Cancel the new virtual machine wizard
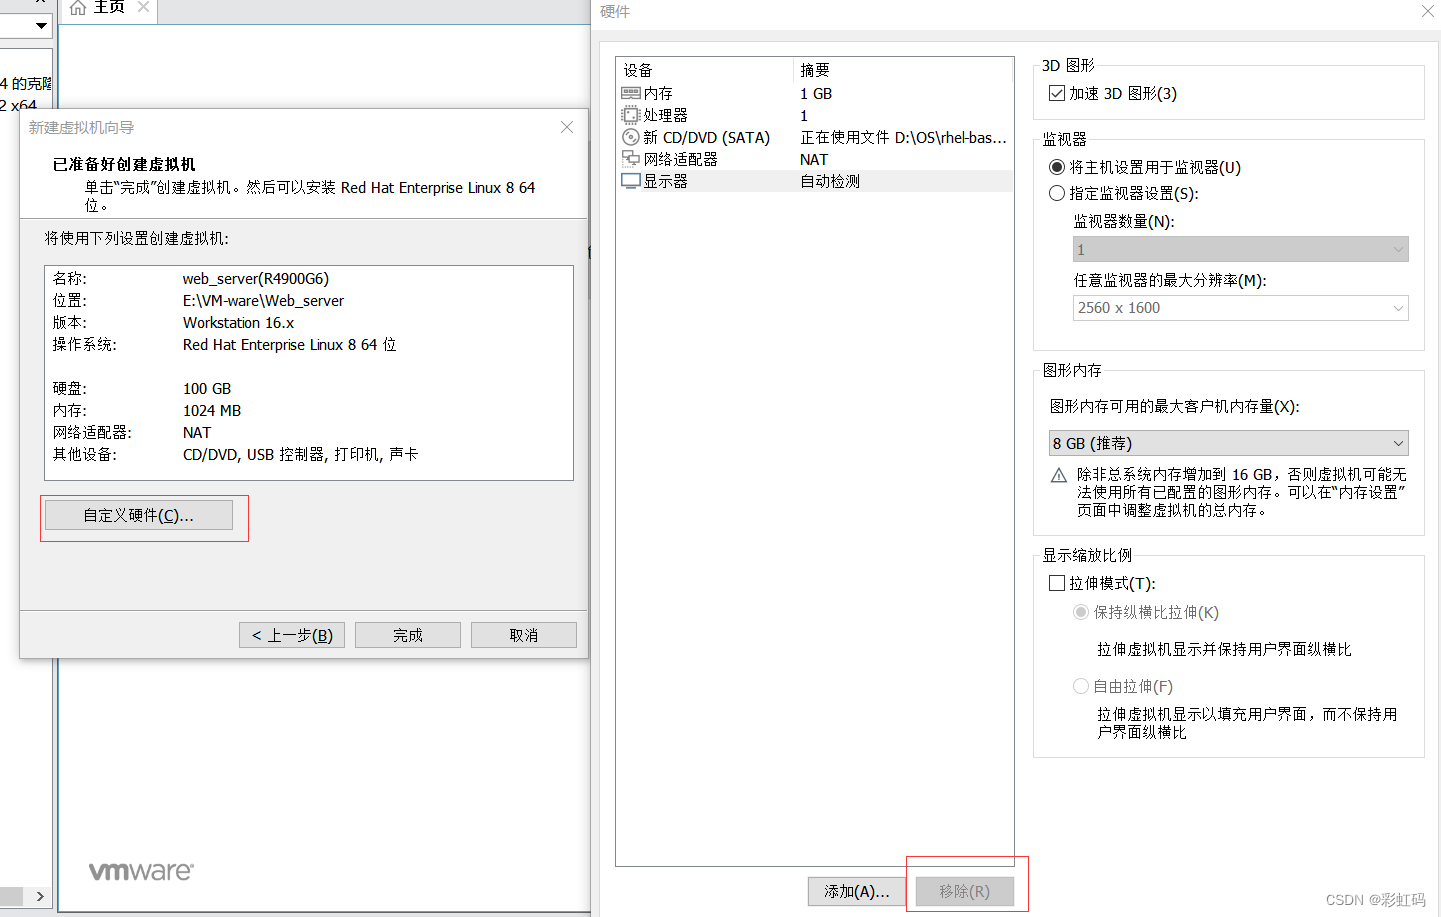 524,635
